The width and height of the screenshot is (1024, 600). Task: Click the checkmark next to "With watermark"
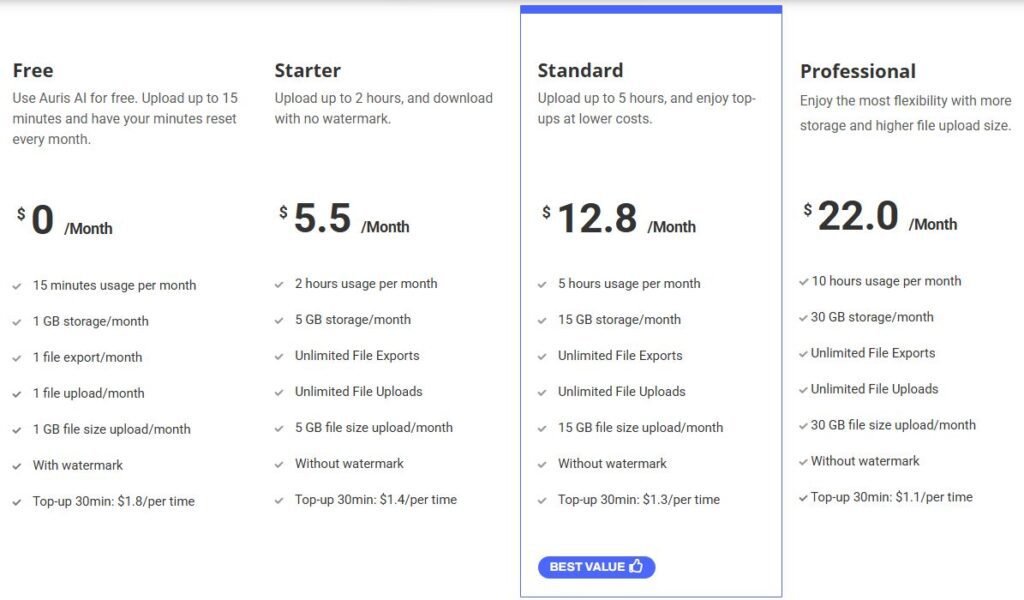tap(17, 466)
